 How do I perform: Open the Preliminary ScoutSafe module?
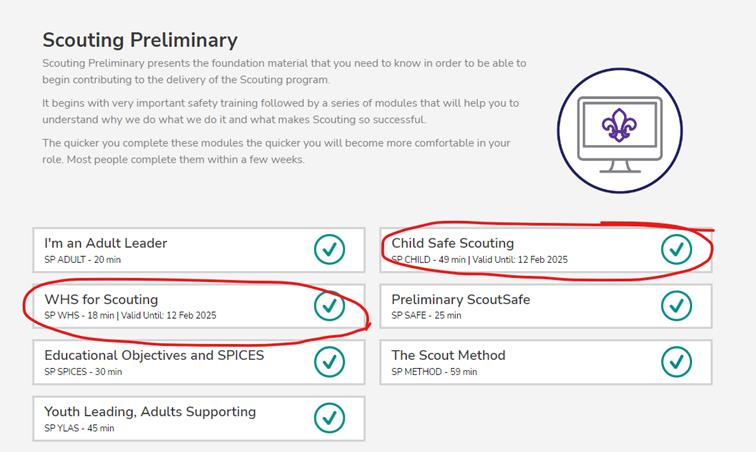460,300
